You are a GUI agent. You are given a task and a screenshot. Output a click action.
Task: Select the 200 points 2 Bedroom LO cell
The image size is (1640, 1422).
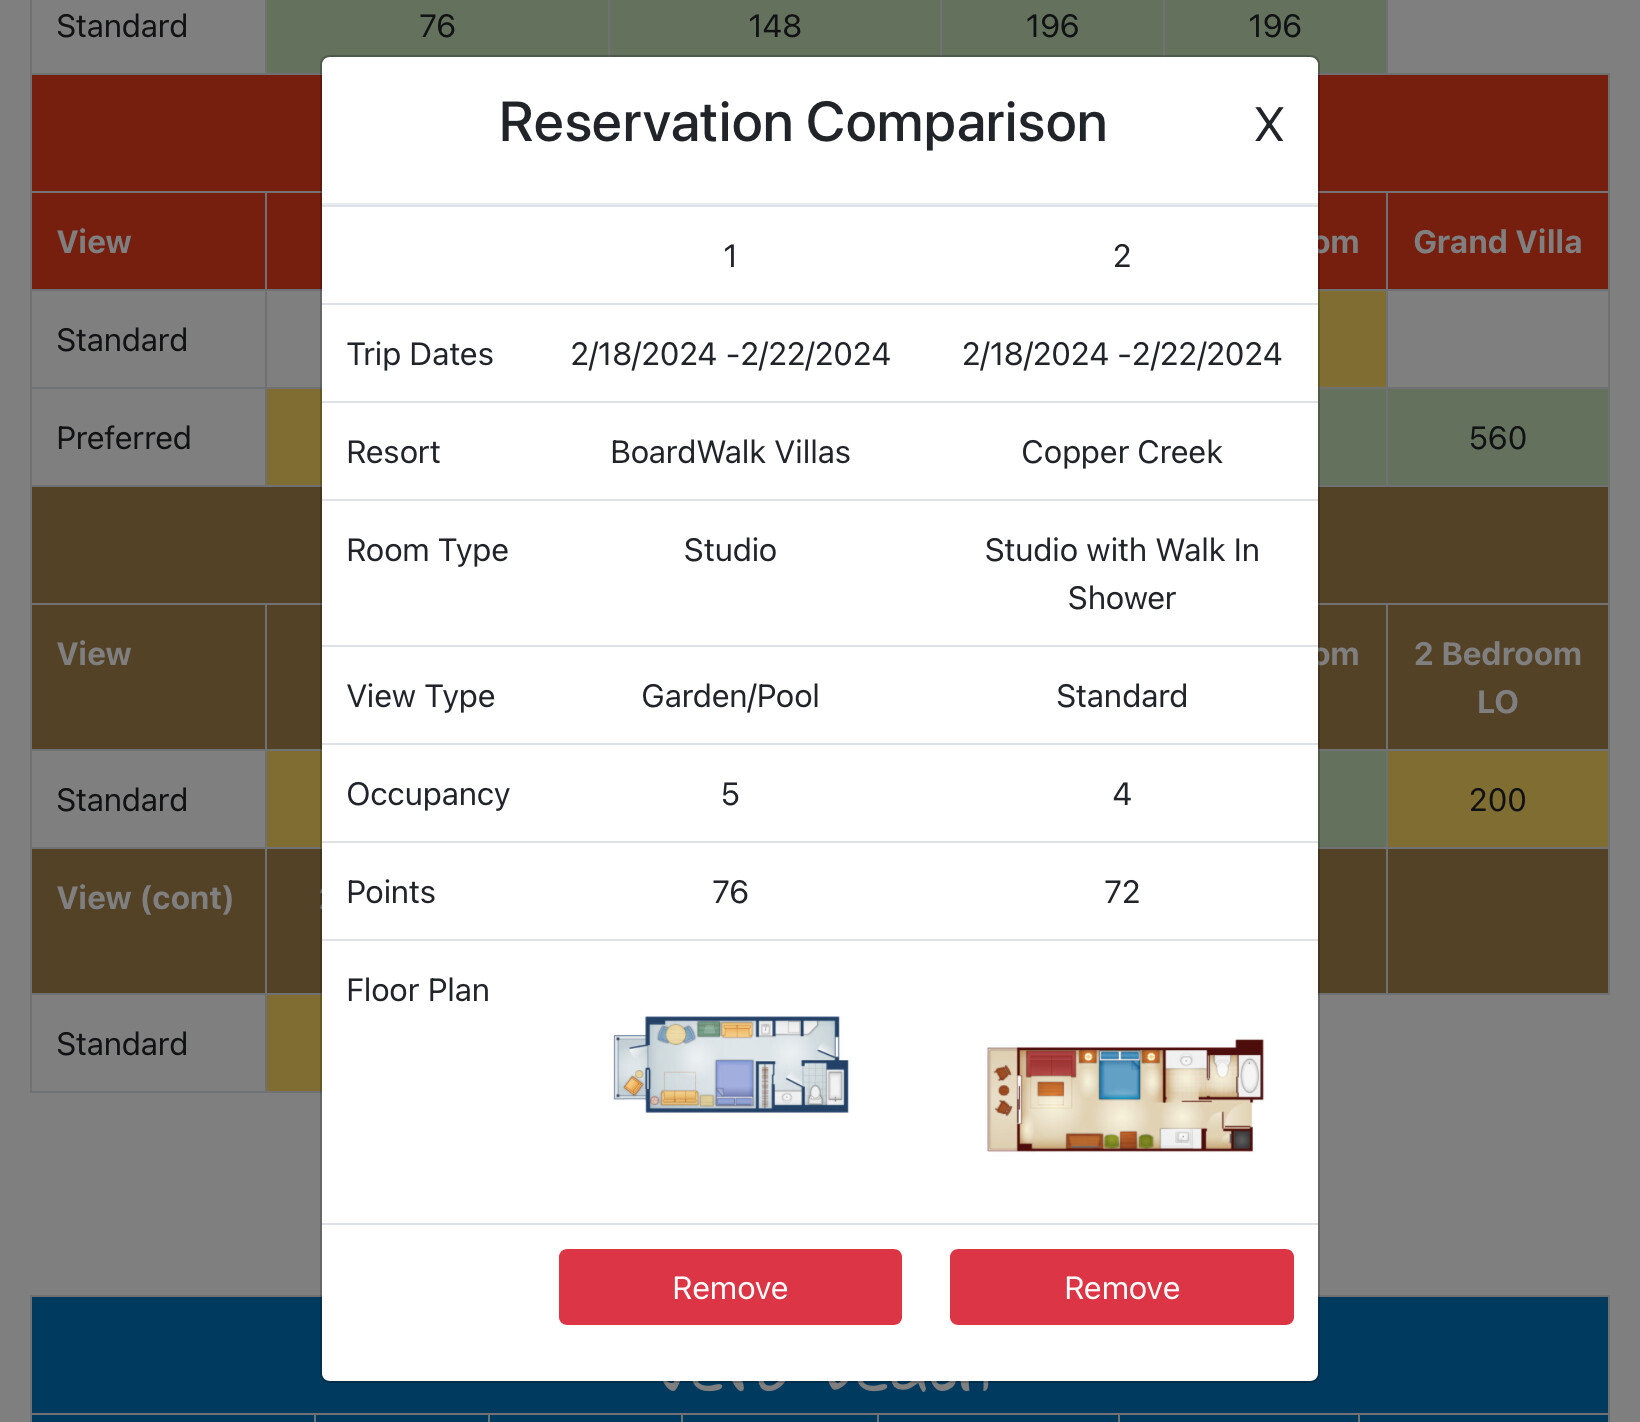pyautogui.click(x=1497, y=800)
